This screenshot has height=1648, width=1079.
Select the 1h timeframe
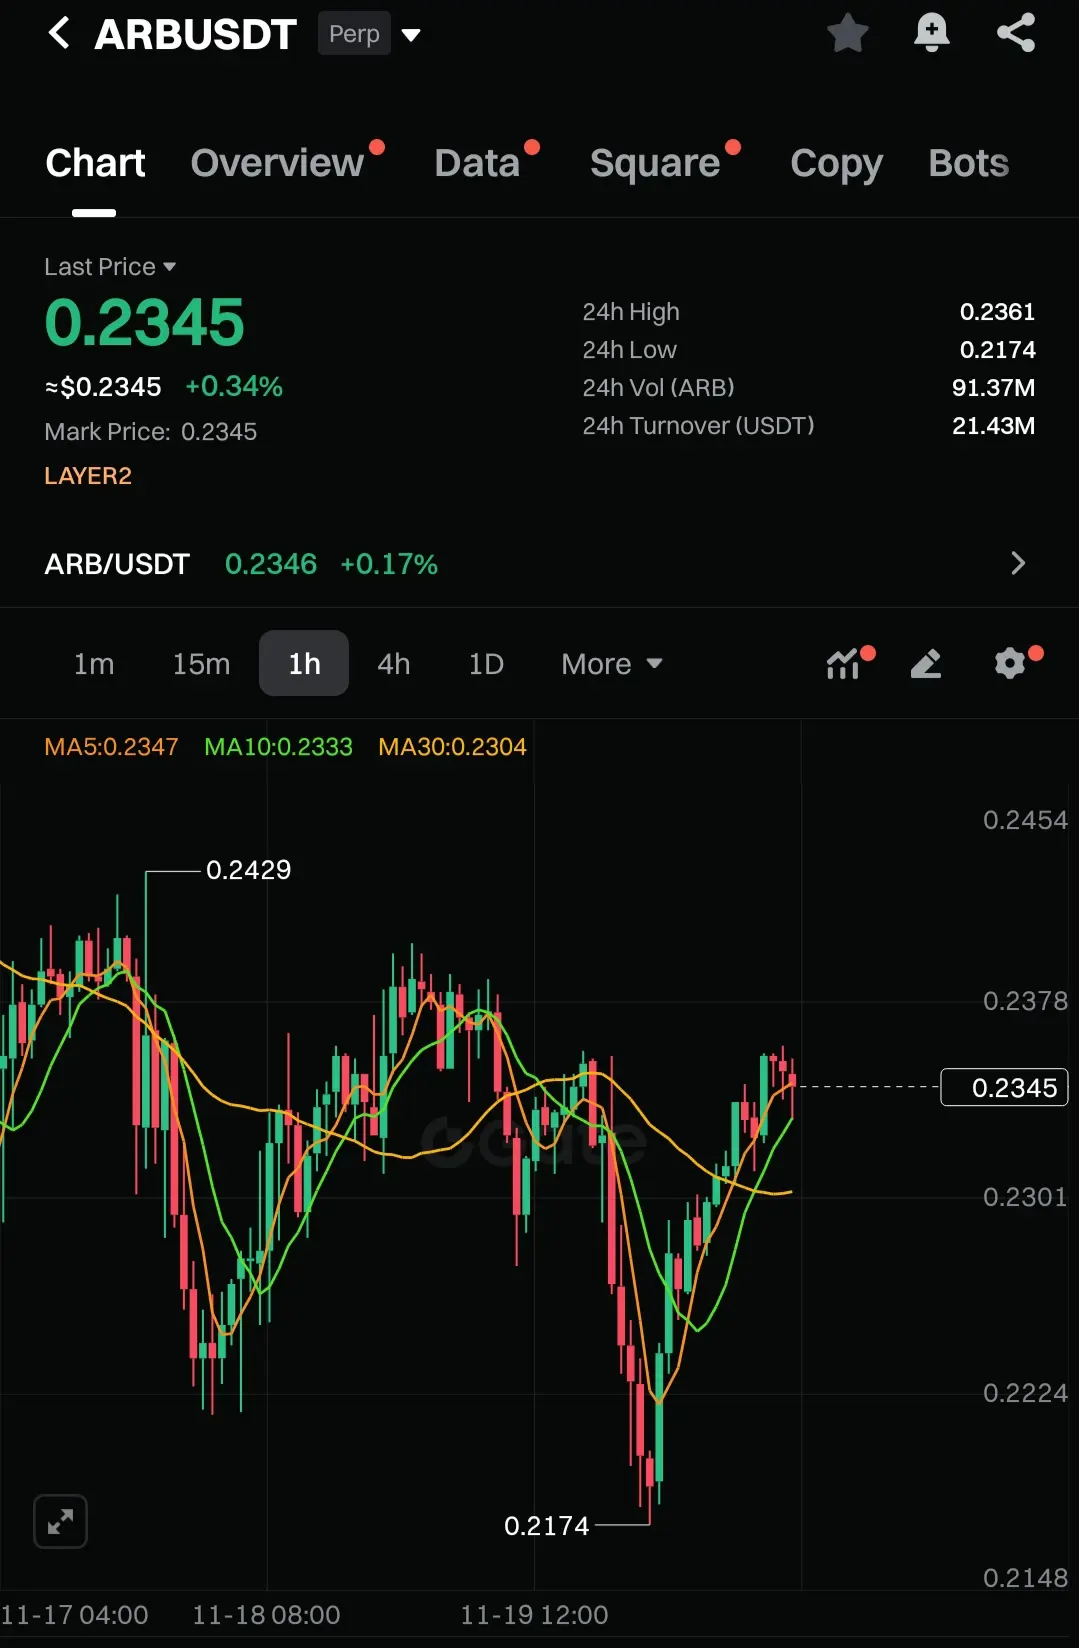click(304, 663)
